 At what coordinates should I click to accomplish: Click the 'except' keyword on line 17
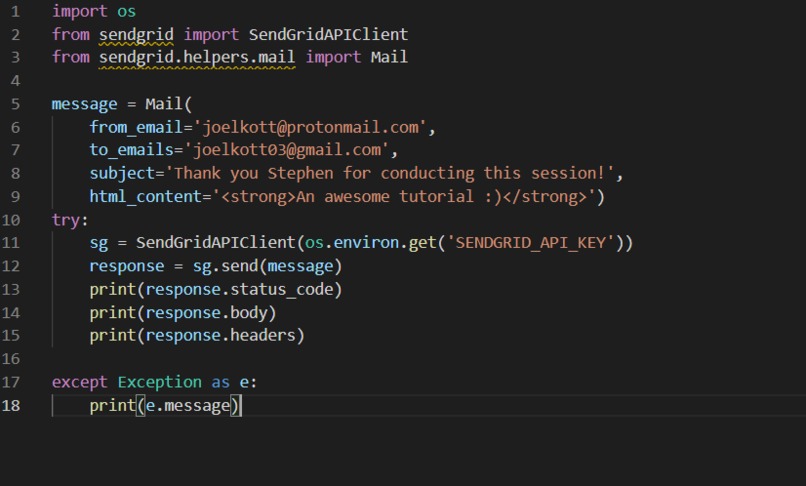(80, 382)
